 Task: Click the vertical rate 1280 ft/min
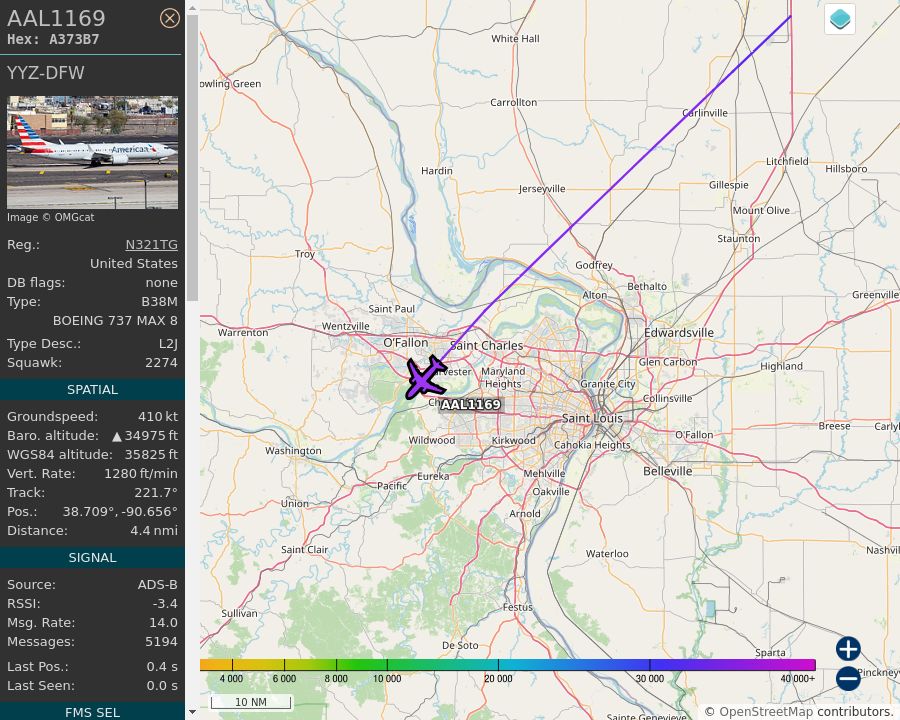141,473
